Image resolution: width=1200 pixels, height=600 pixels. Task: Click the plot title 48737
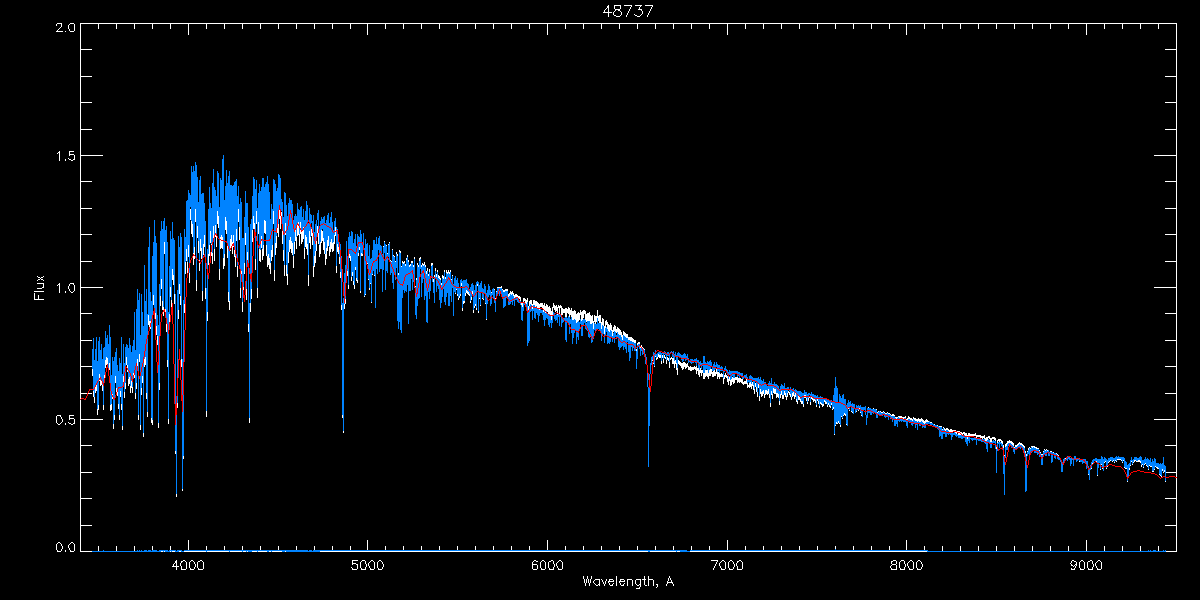[x=627, y=11]
